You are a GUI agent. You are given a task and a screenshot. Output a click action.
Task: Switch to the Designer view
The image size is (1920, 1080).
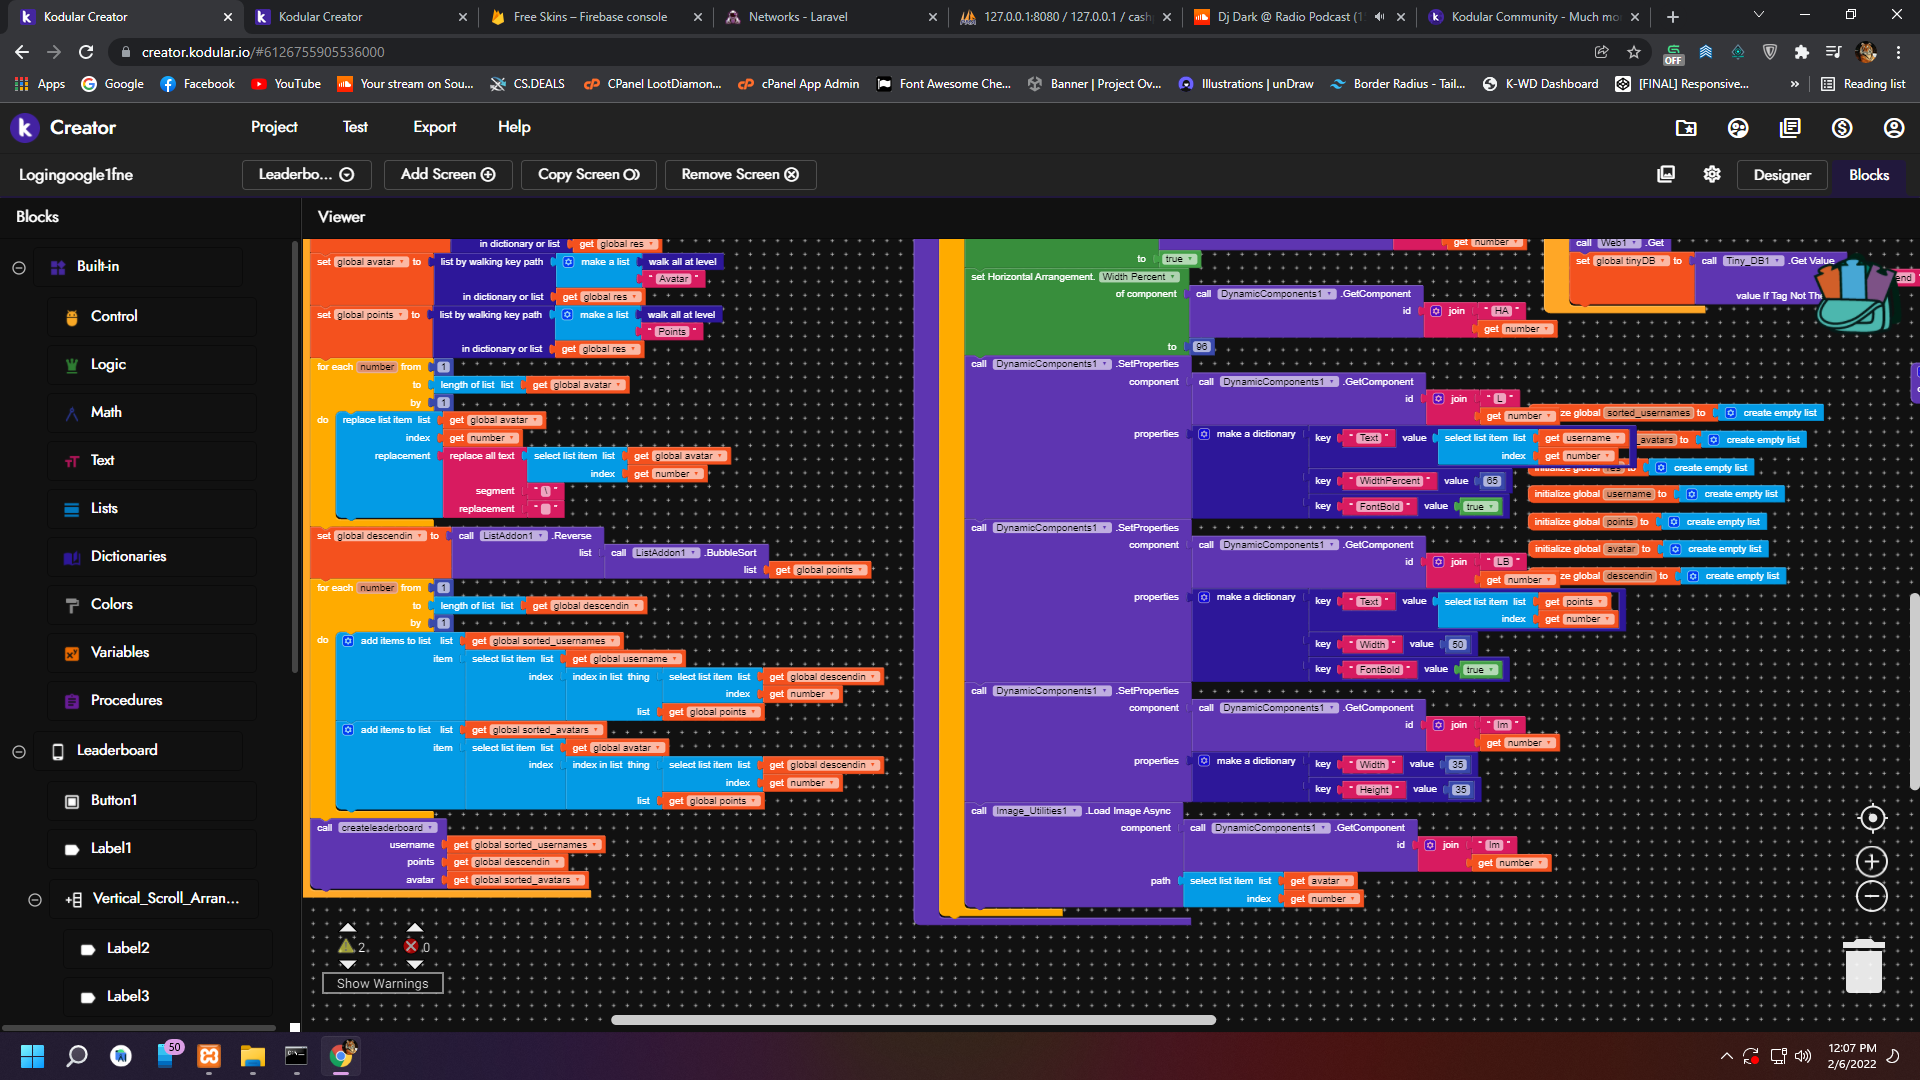1781,175
